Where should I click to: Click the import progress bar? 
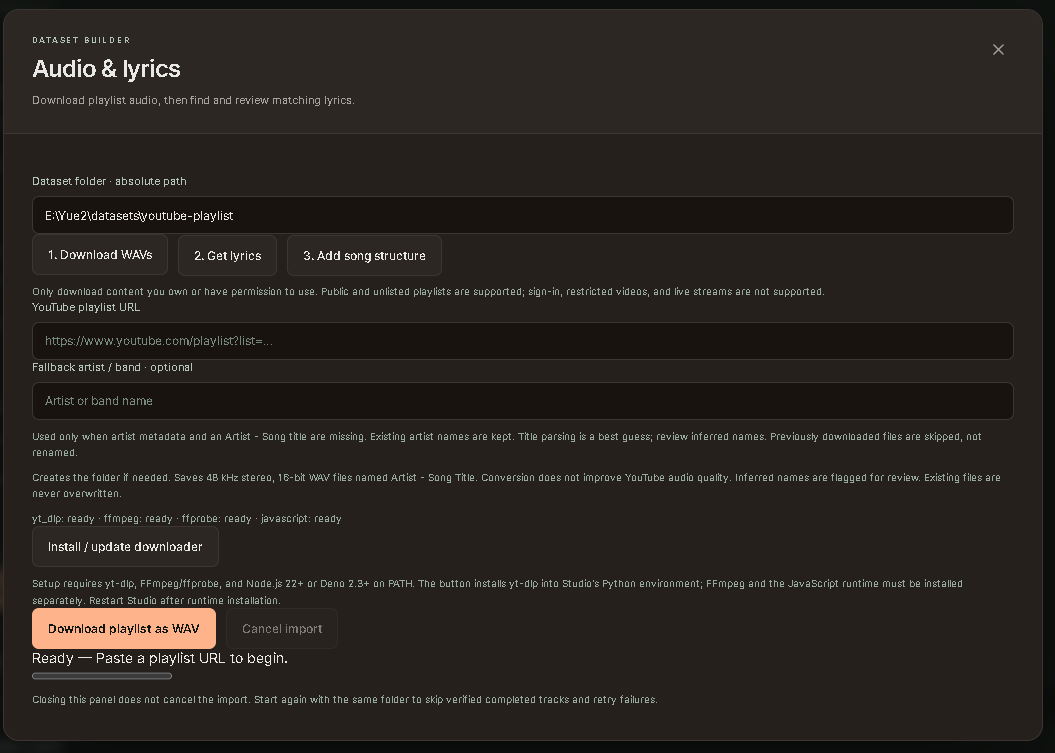click(102, 676)
